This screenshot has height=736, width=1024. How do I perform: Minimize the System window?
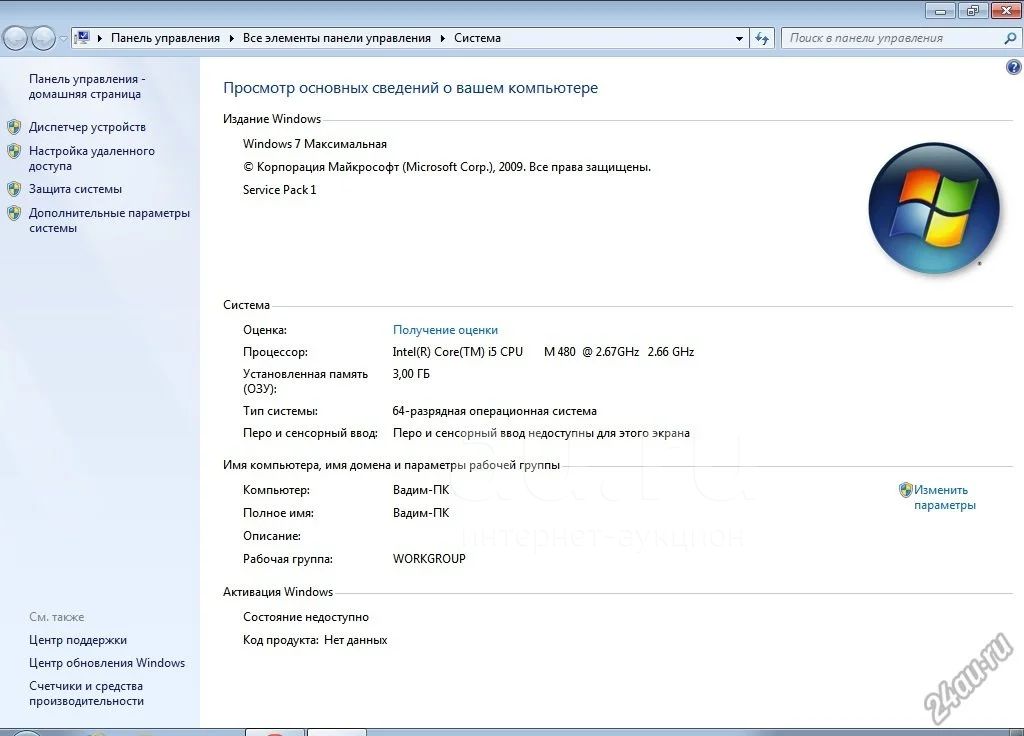[940, 10]
